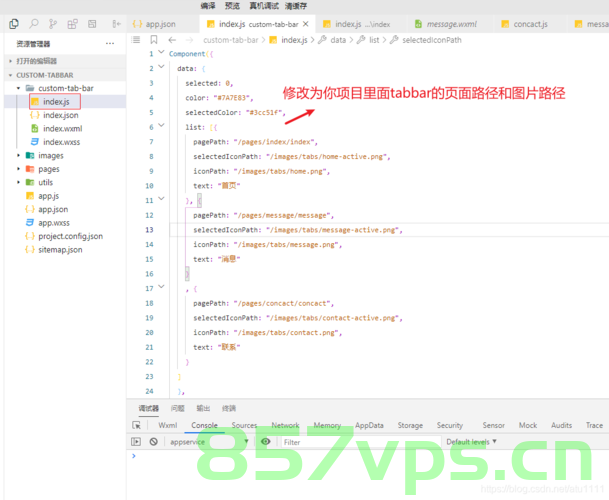Click the 真机调试 toolbar button
Screen dimensions: 609x500
264,6
